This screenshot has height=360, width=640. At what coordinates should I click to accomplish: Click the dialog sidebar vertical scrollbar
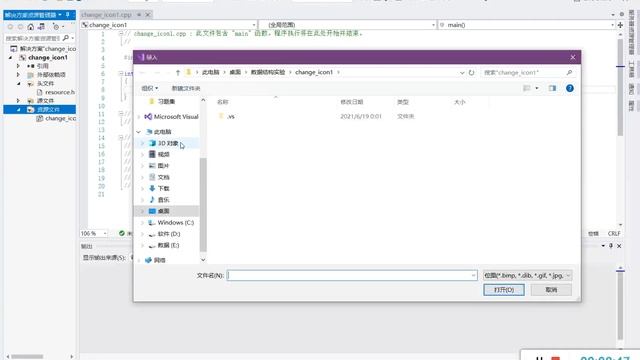tap(203, 204)
